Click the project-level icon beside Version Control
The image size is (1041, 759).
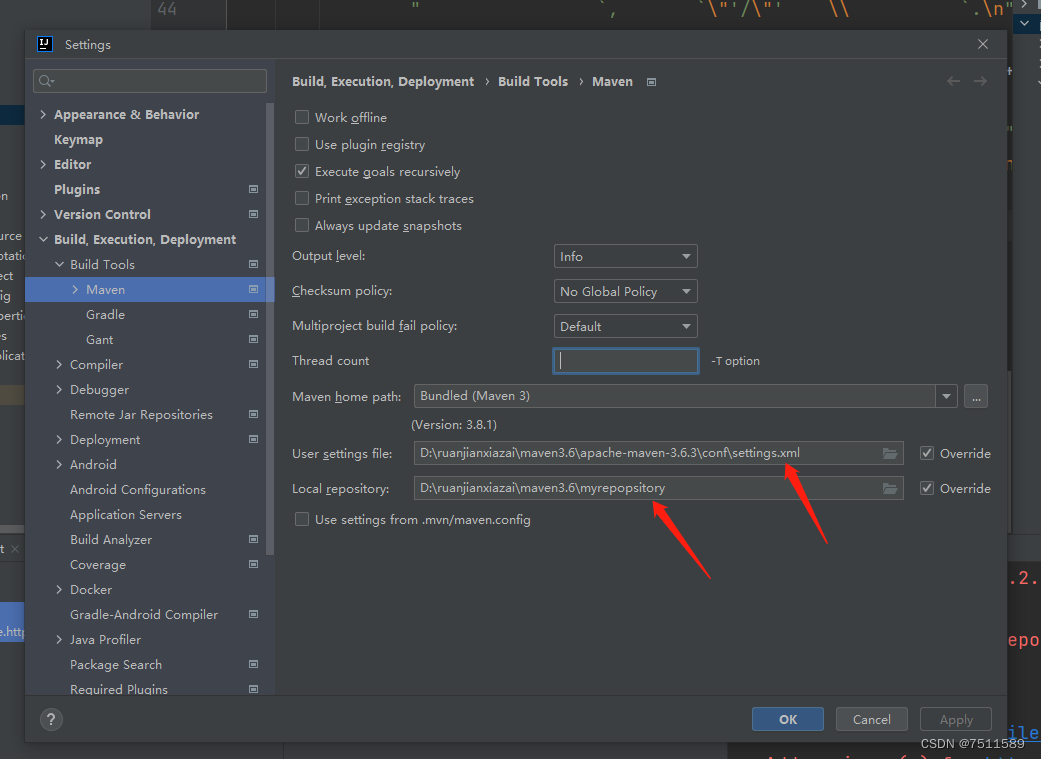pyautogui.click(x=253, y=214)
